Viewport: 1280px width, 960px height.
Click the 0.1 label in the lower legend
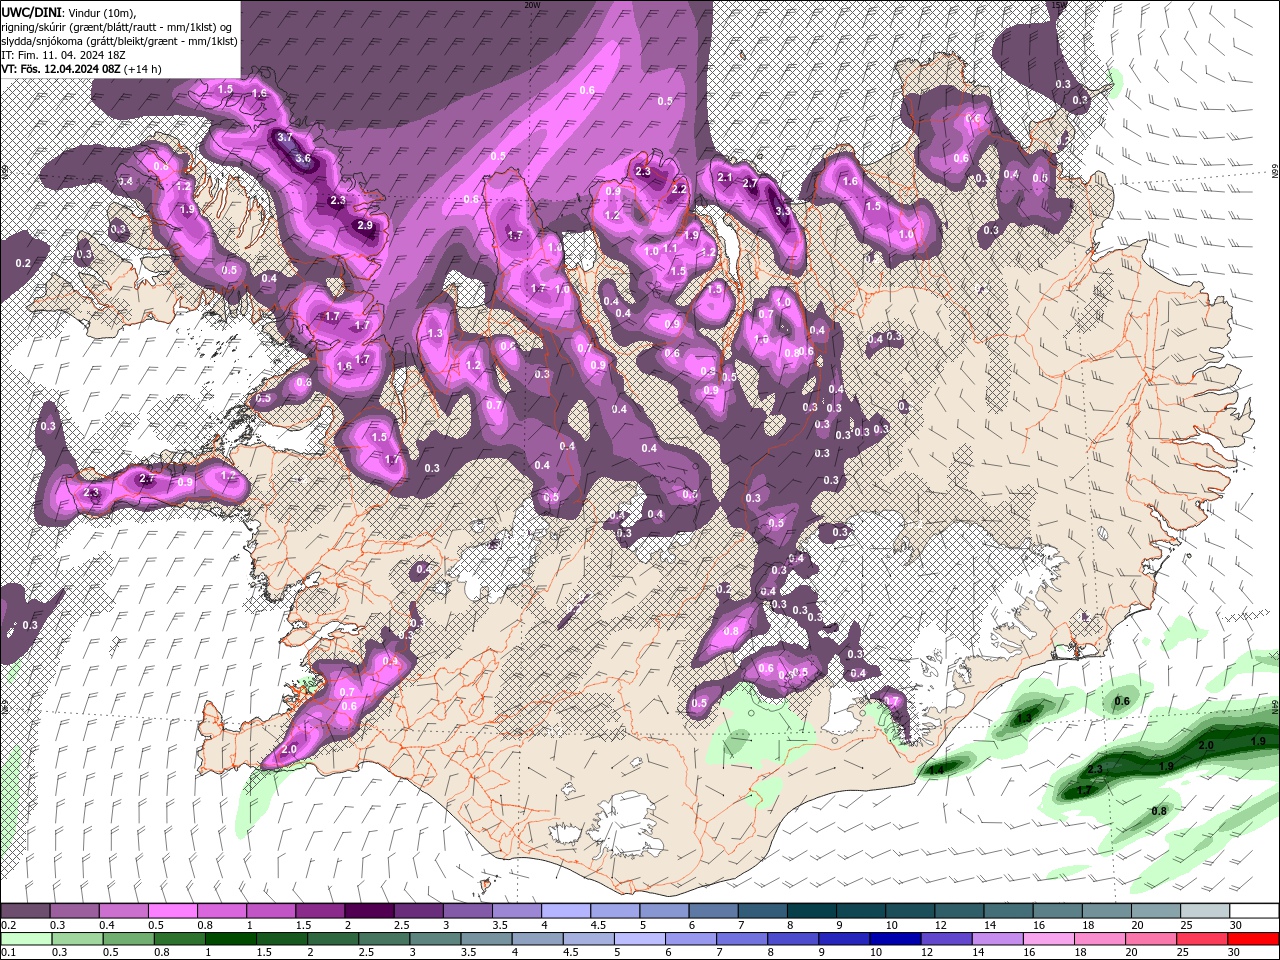(10, 952)
